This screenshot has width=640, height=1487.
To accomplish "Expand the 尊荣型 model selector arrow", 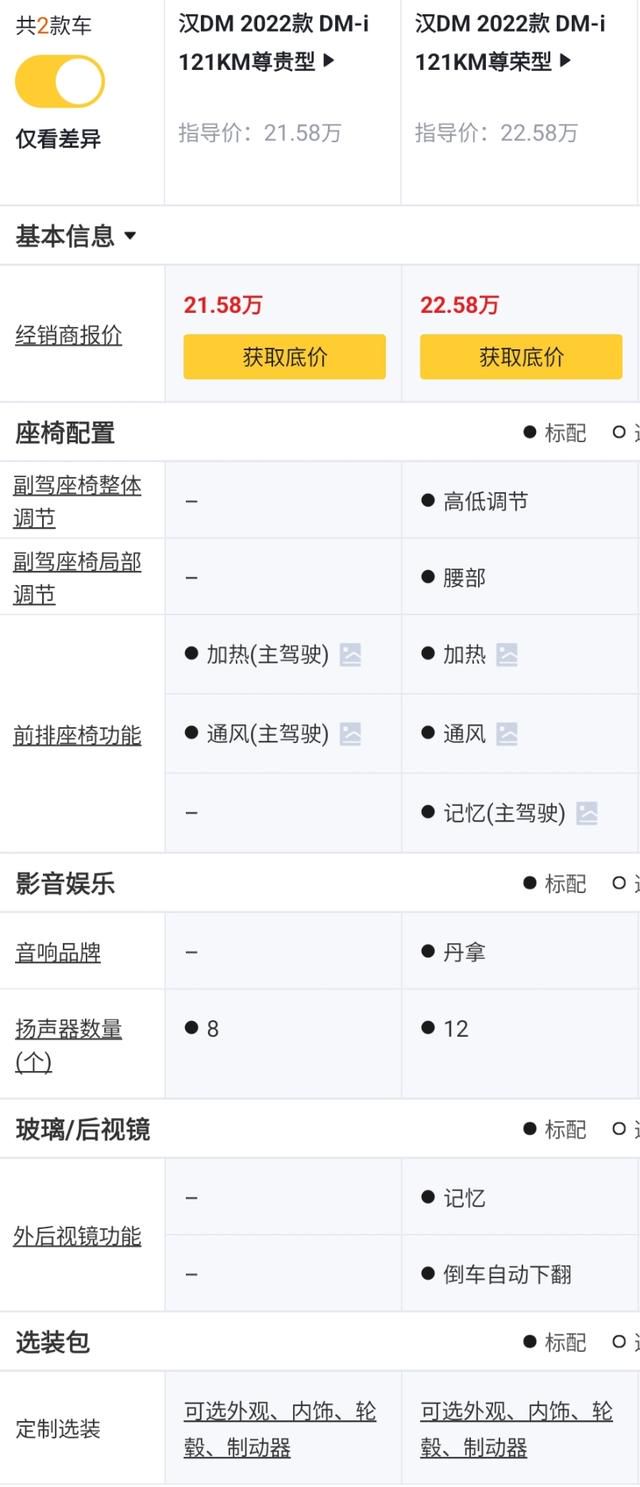I will coord(565,61).
